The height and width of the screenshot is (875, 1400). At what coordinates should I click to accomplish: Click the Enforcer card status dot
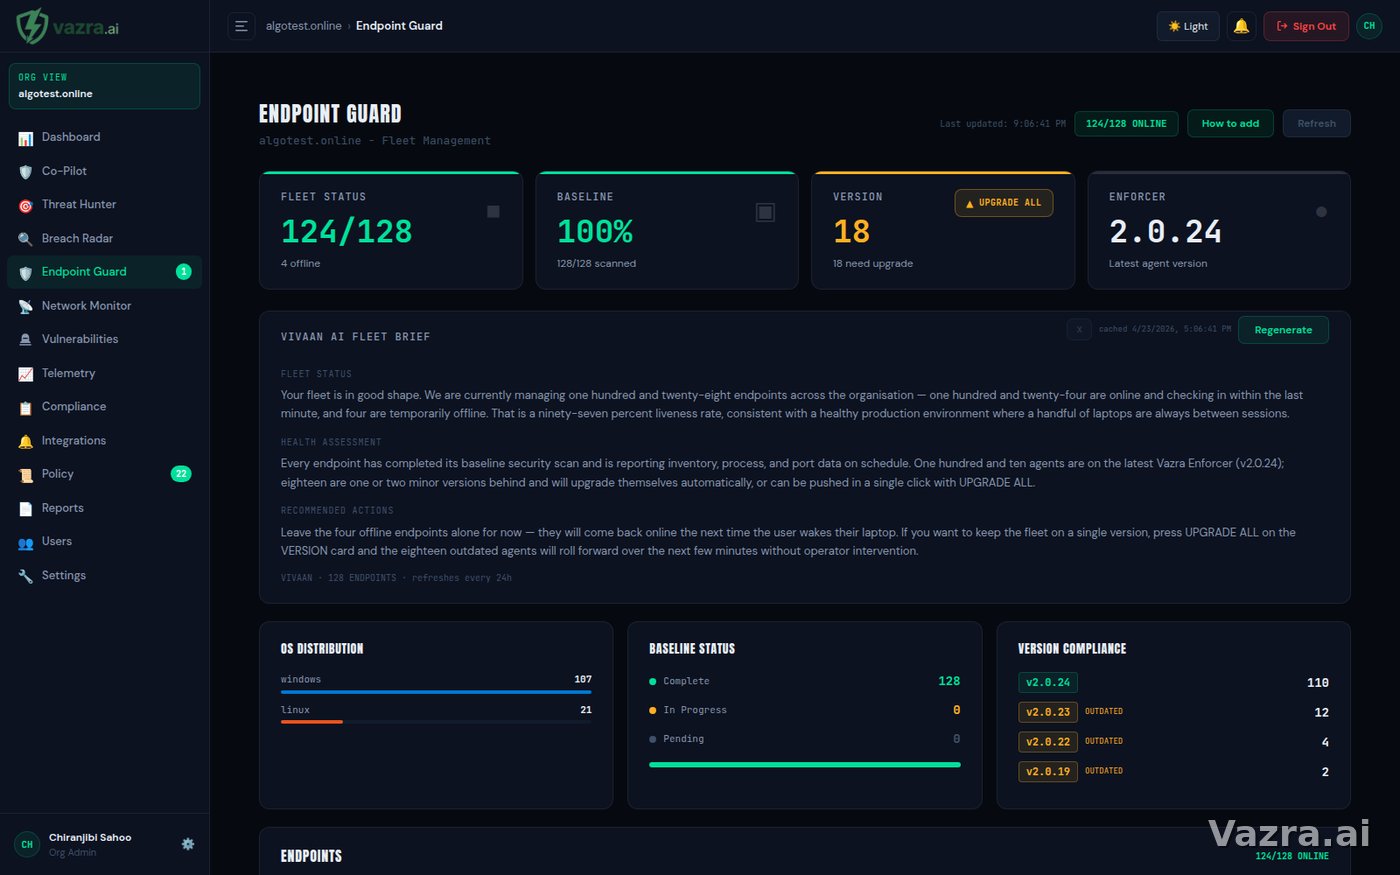tap(1321, 212)
